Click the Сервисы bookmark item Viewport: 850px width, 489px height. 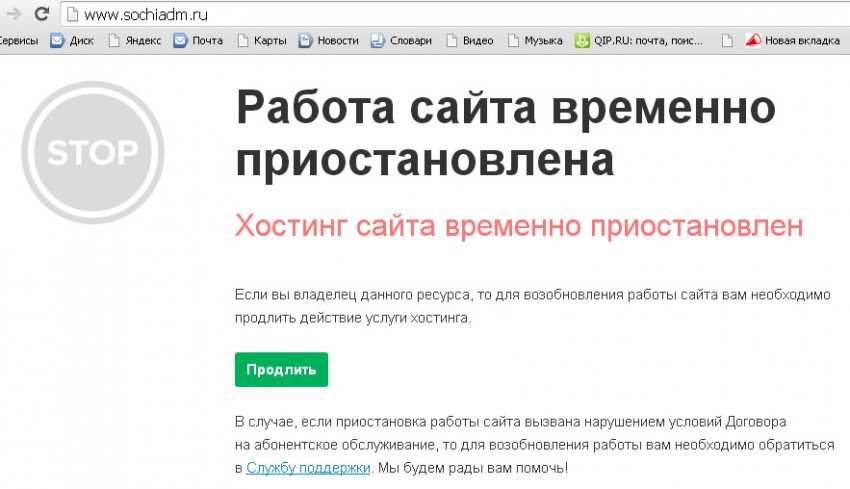pos(18,41)
